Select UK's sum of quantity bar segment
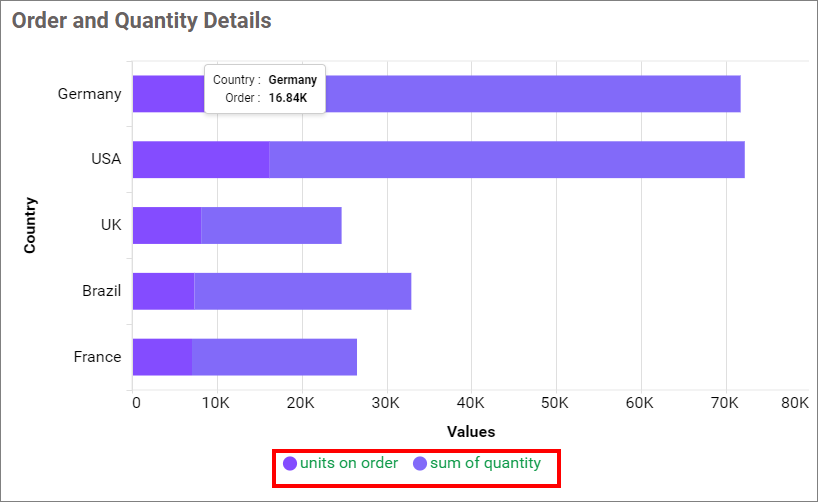The width and height of the screenshot is (818, 502). (x=270, y=226)
